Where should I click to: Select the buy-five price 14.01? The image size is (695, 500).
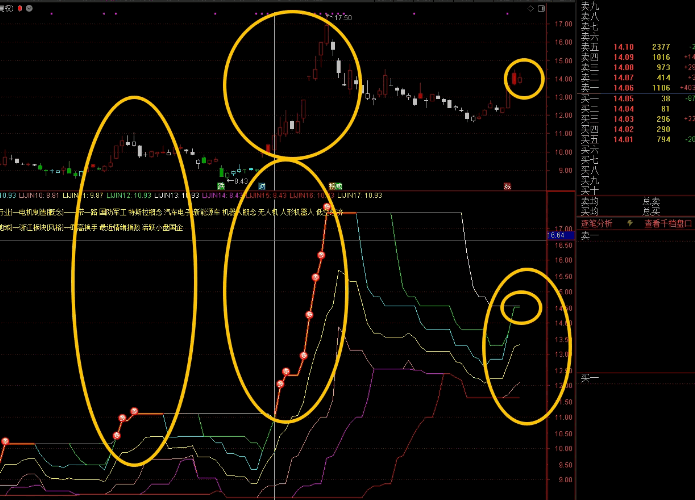click(x=624, y=140)
